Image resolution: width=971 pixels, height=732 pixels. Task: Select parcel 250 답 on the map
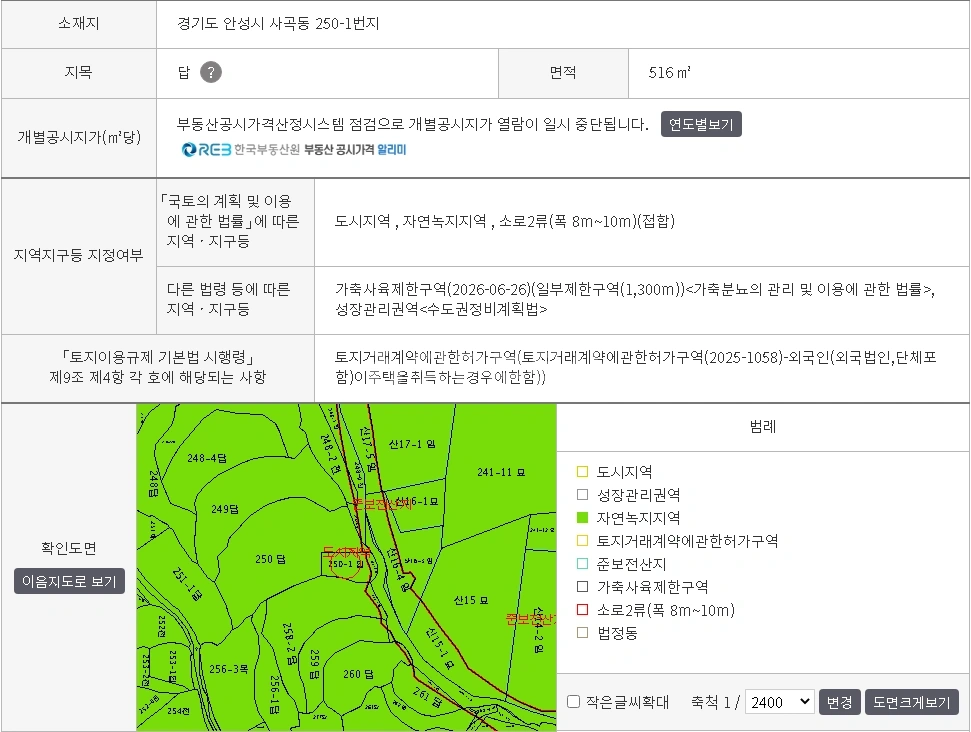[x=271, y=559]
